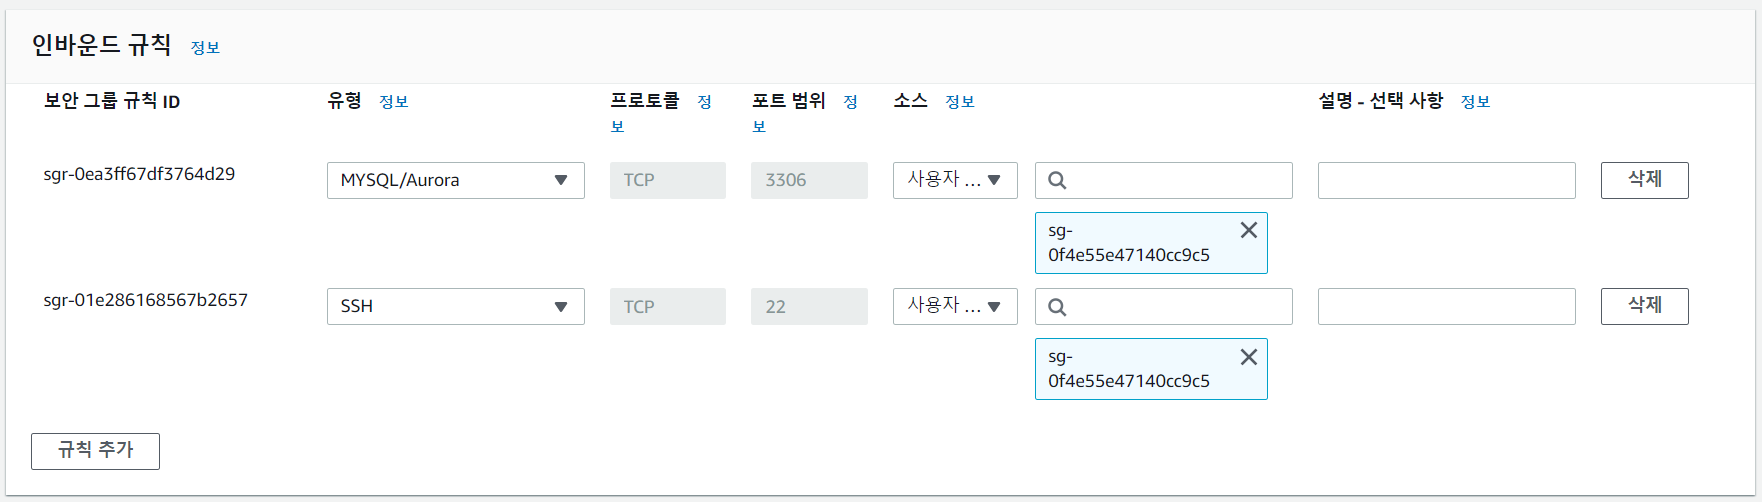Click the 규칙 추가 button

pyautogui.click(x=95, y=451)
